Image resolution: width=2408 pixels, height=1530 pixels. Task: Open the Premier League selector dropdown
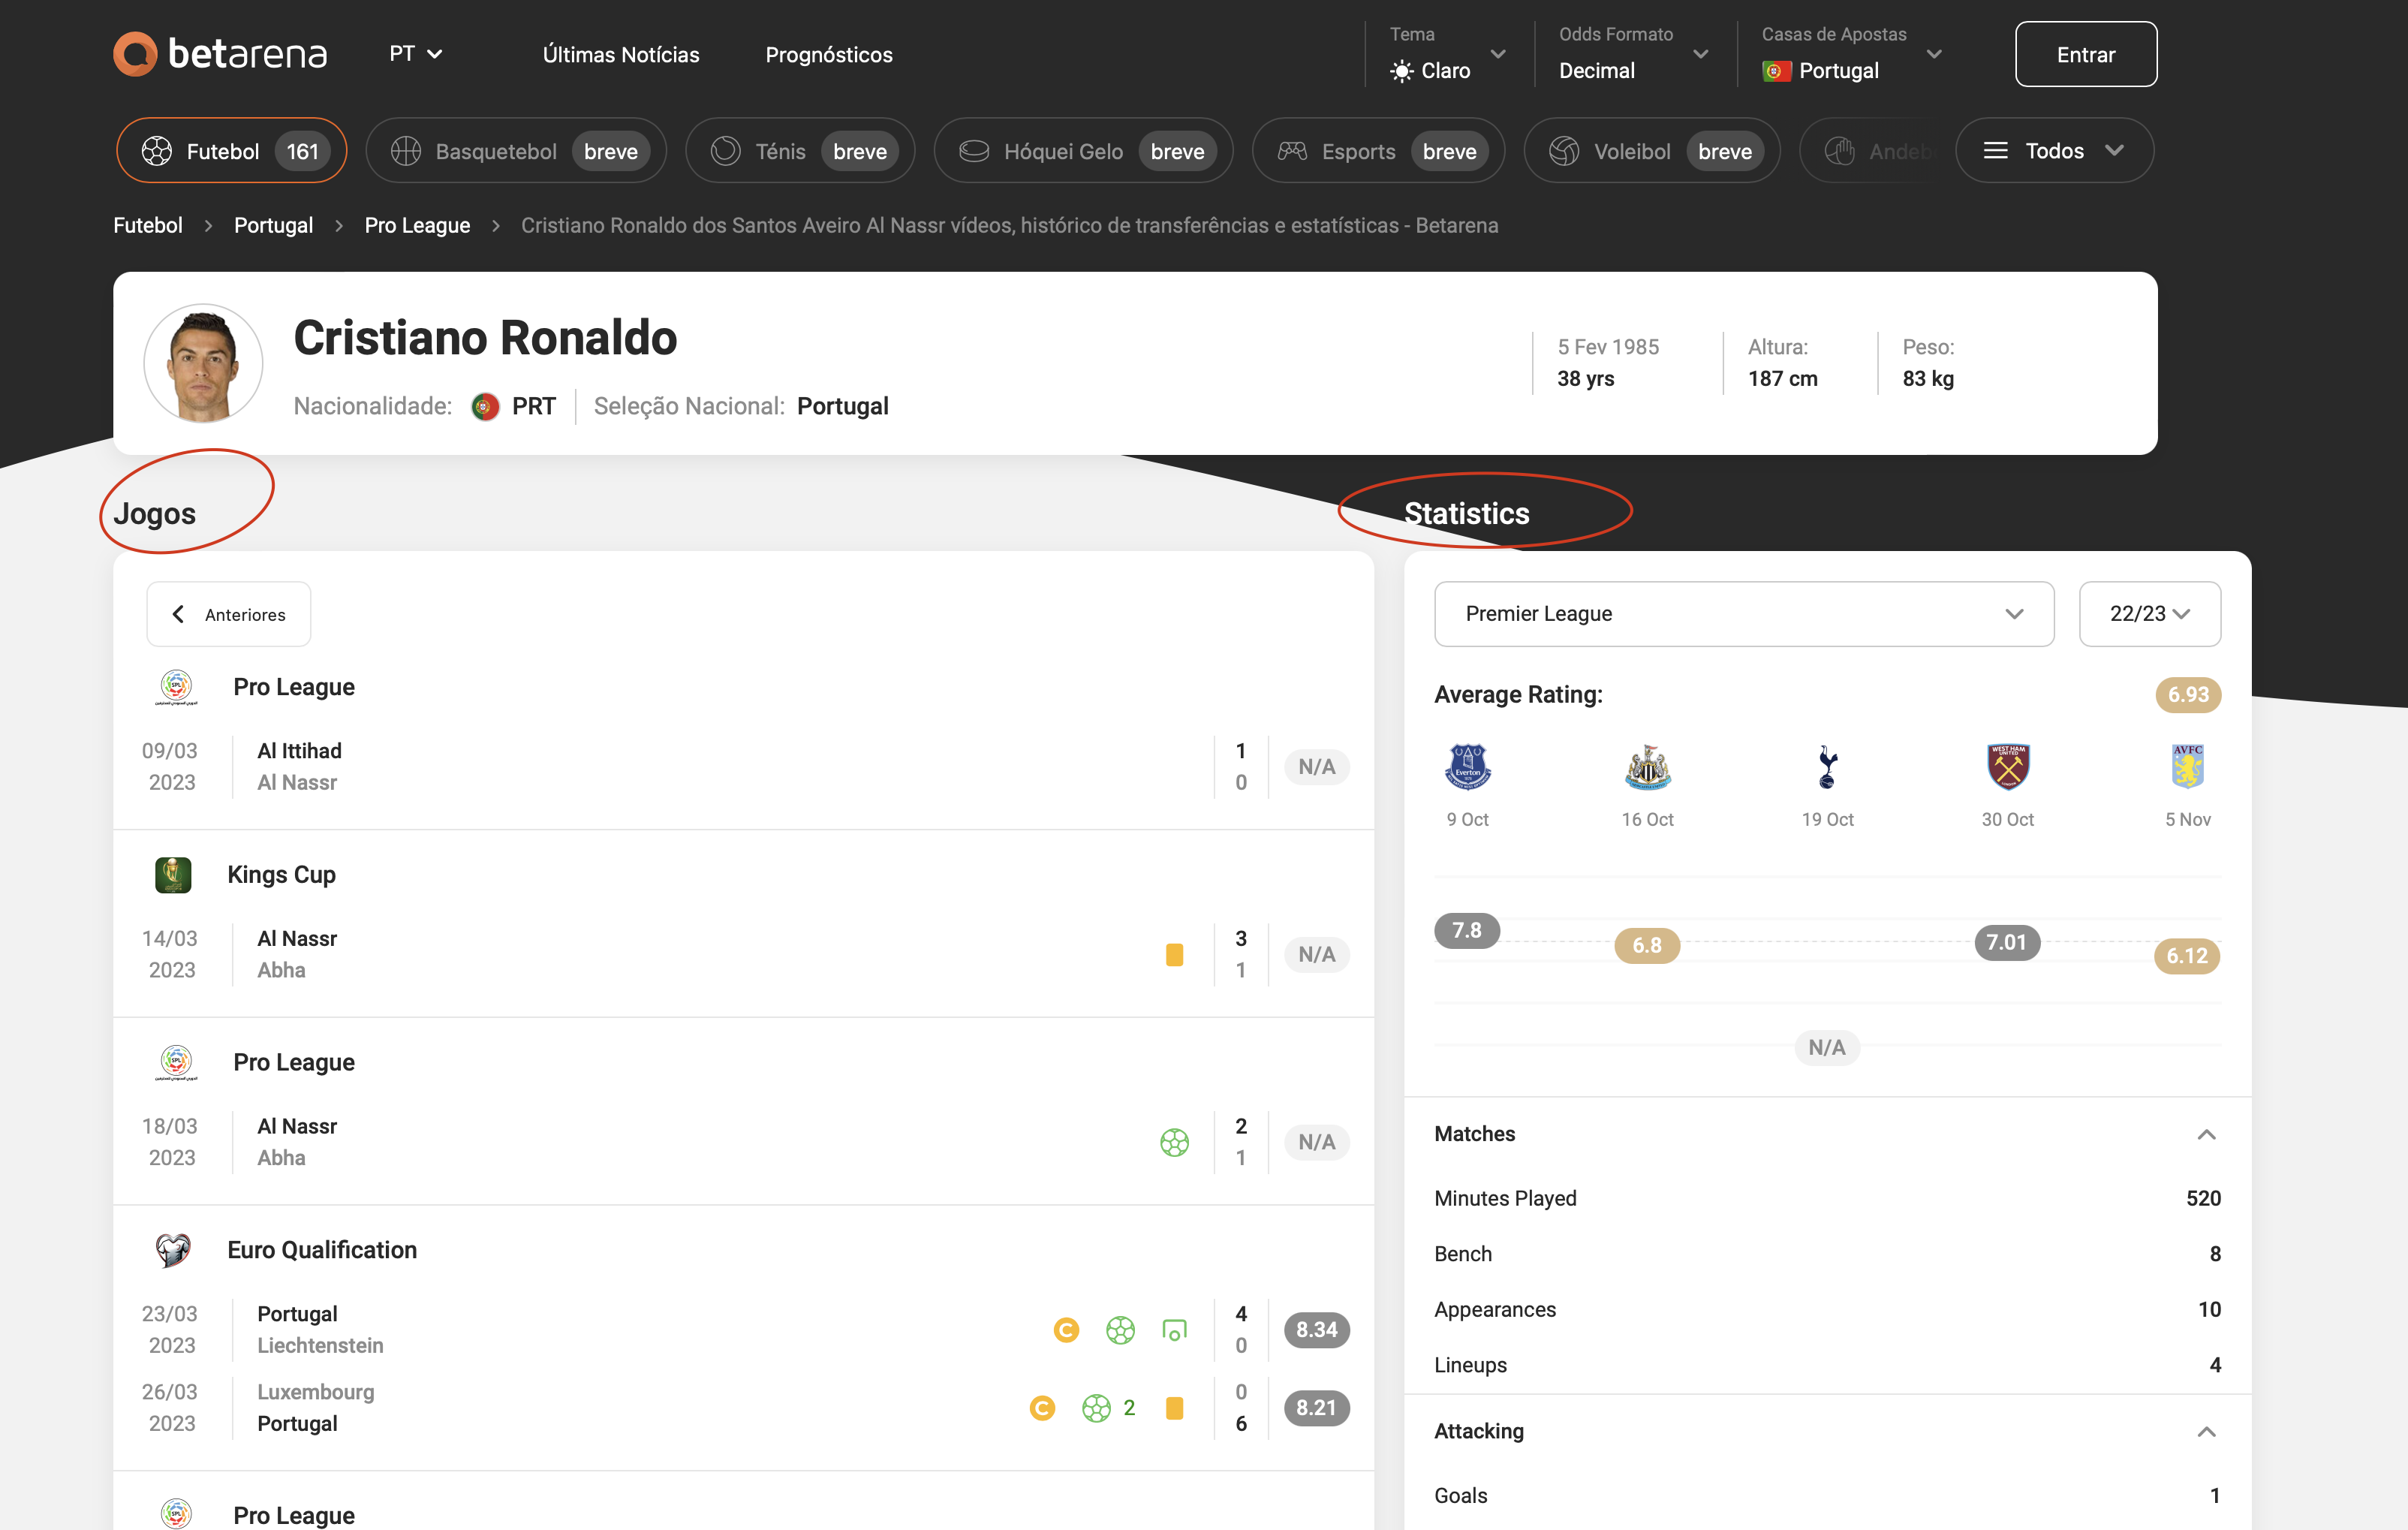coord(1744,613)
